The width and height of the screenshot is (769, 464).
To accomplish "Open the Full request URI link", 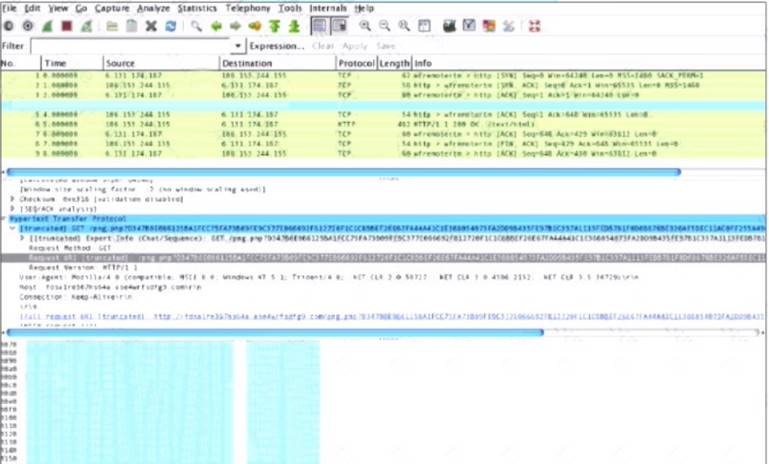I will pos(391,316).
